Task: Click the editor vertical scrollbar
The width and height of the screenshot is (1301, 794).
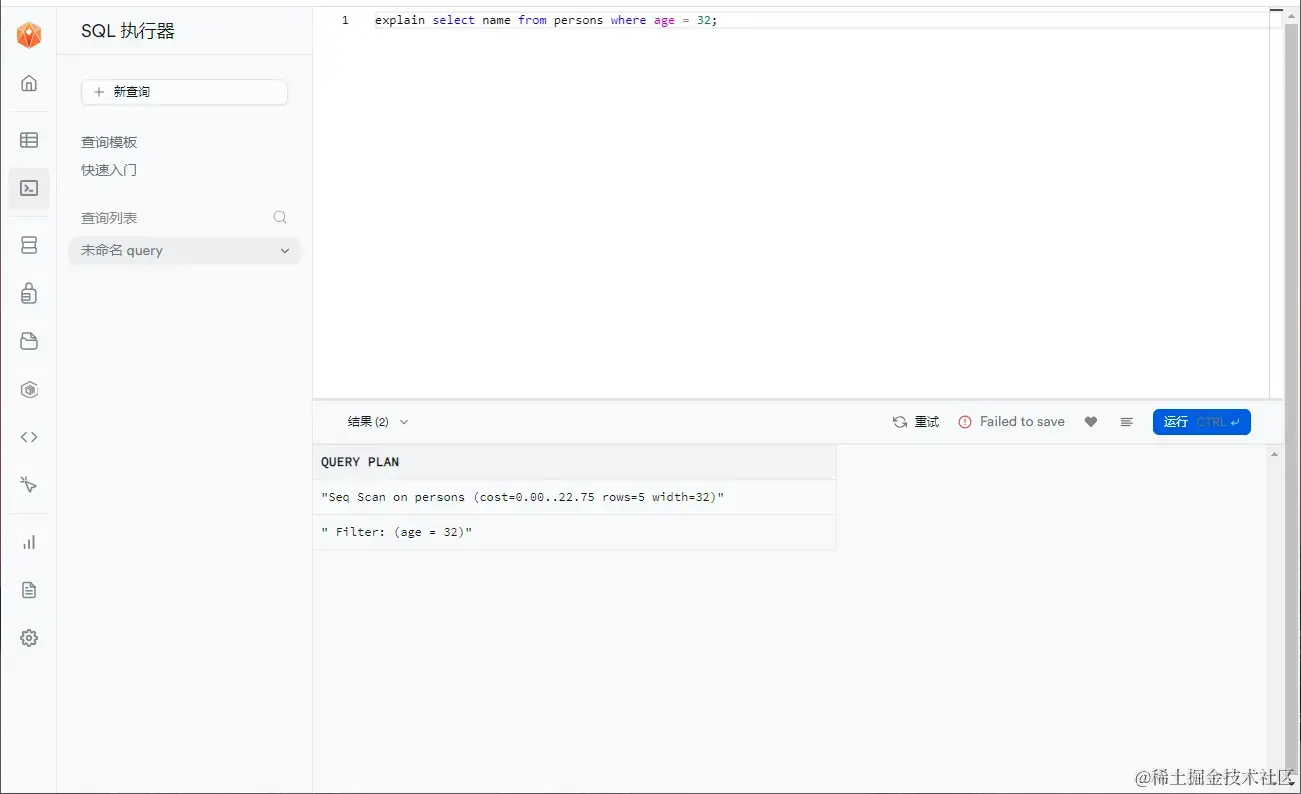Action: point(1276,203)
